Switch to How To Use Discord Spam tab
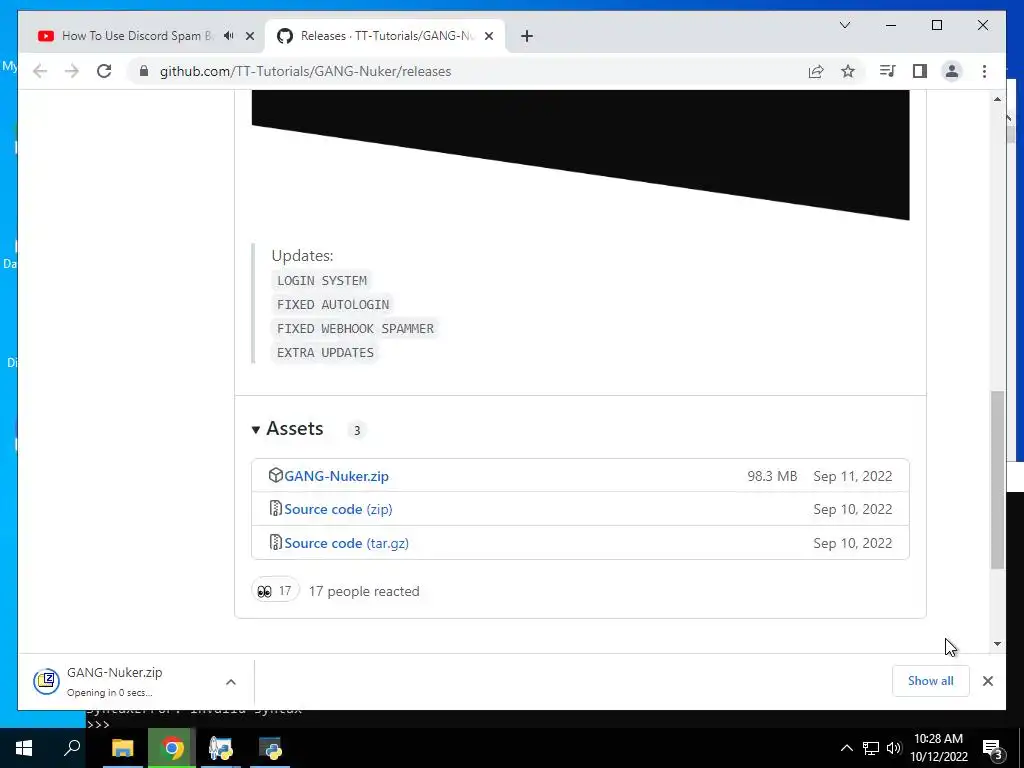 pos(137,36)
